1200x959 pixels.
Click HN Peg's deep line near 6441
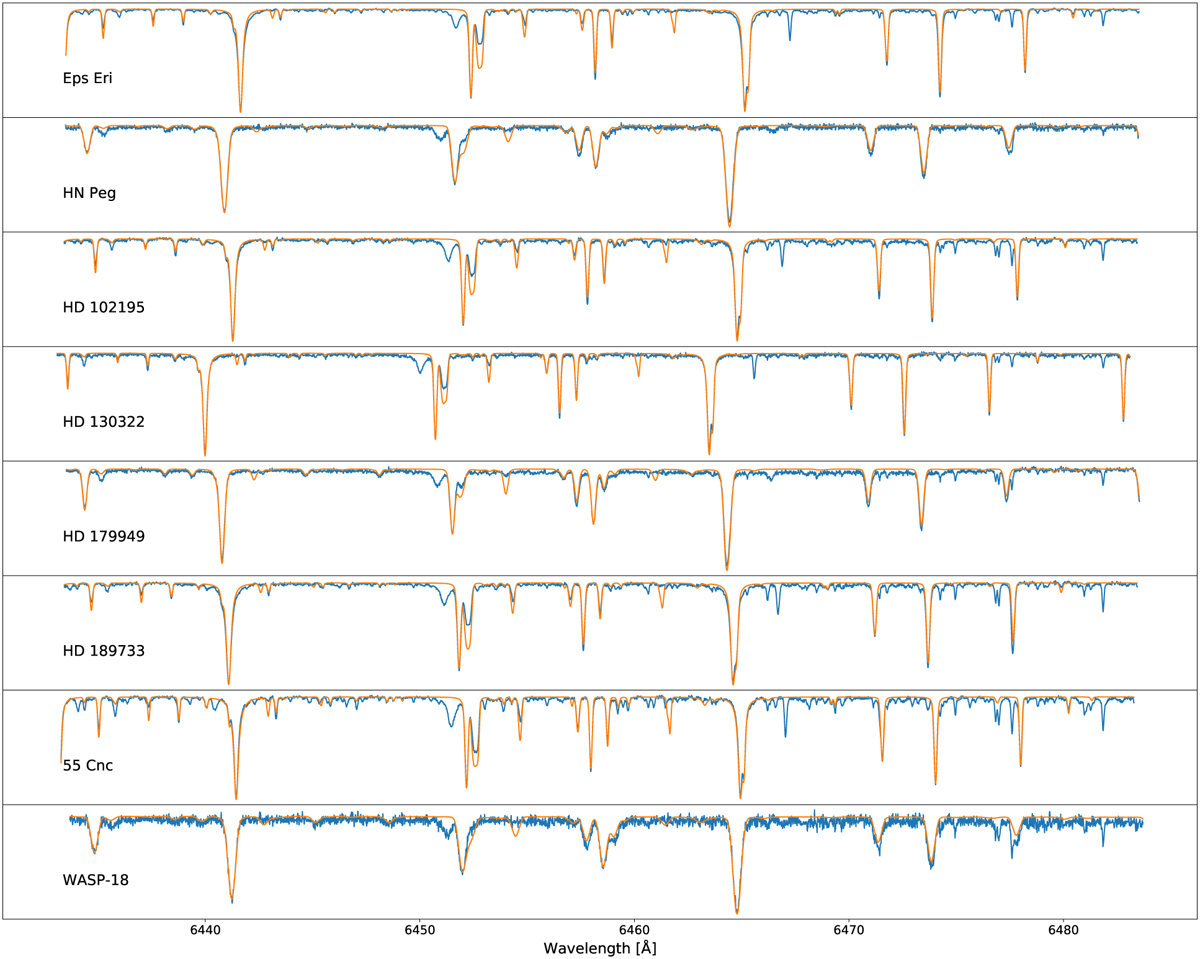(x=224, y=207)
